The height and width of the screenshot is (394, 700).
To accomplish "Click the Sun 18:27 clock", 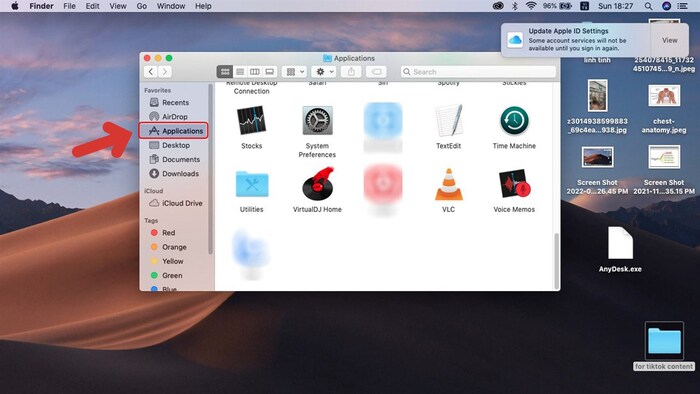I will point(615,6).
